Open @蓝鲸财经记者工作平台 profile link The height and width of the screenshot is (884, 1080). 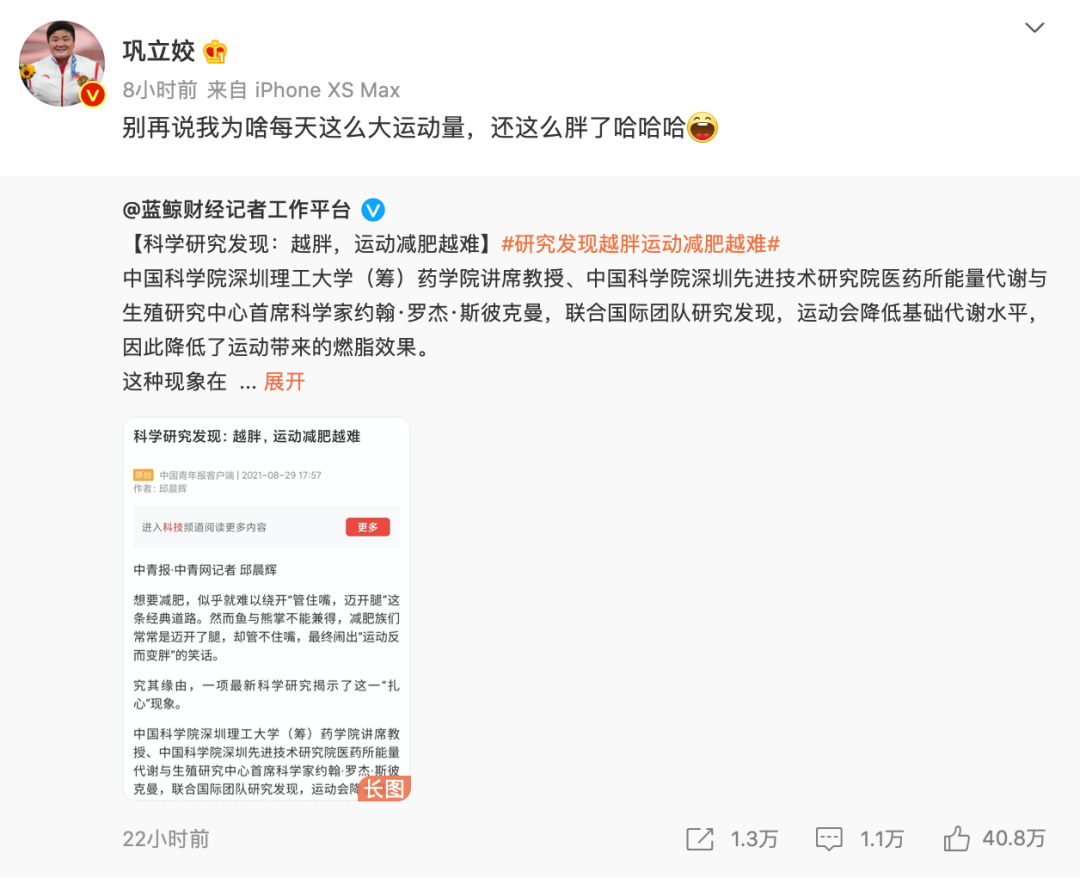237,209
